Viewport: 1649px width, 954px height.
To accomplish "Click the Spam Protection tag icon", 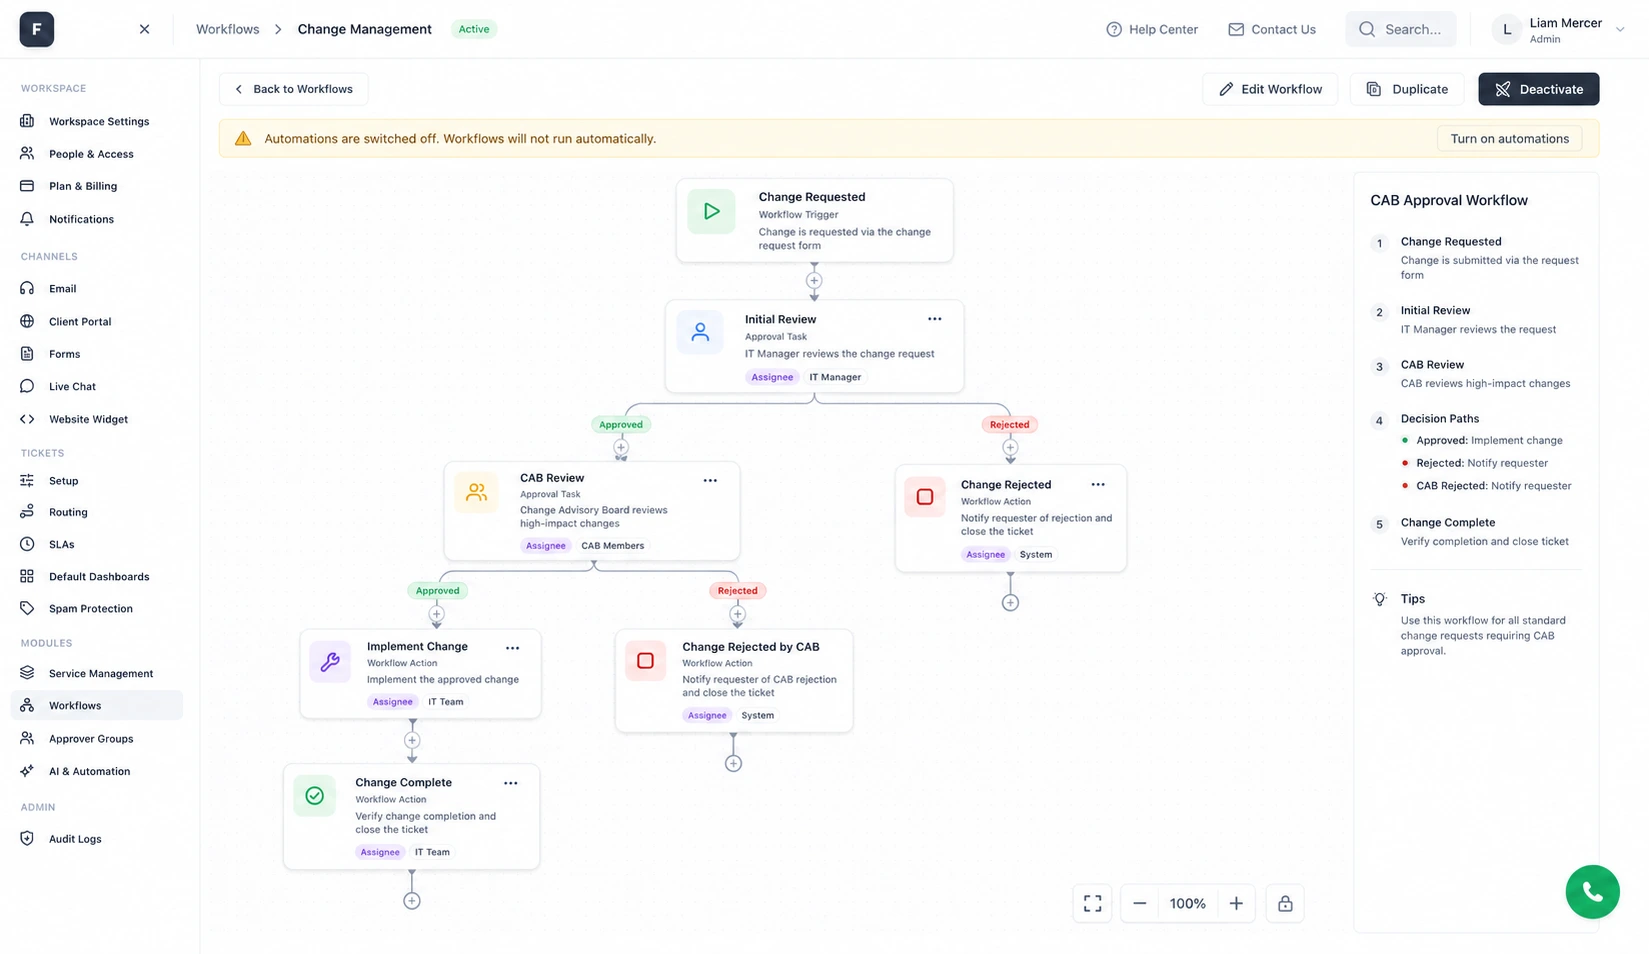I will 27,608.
